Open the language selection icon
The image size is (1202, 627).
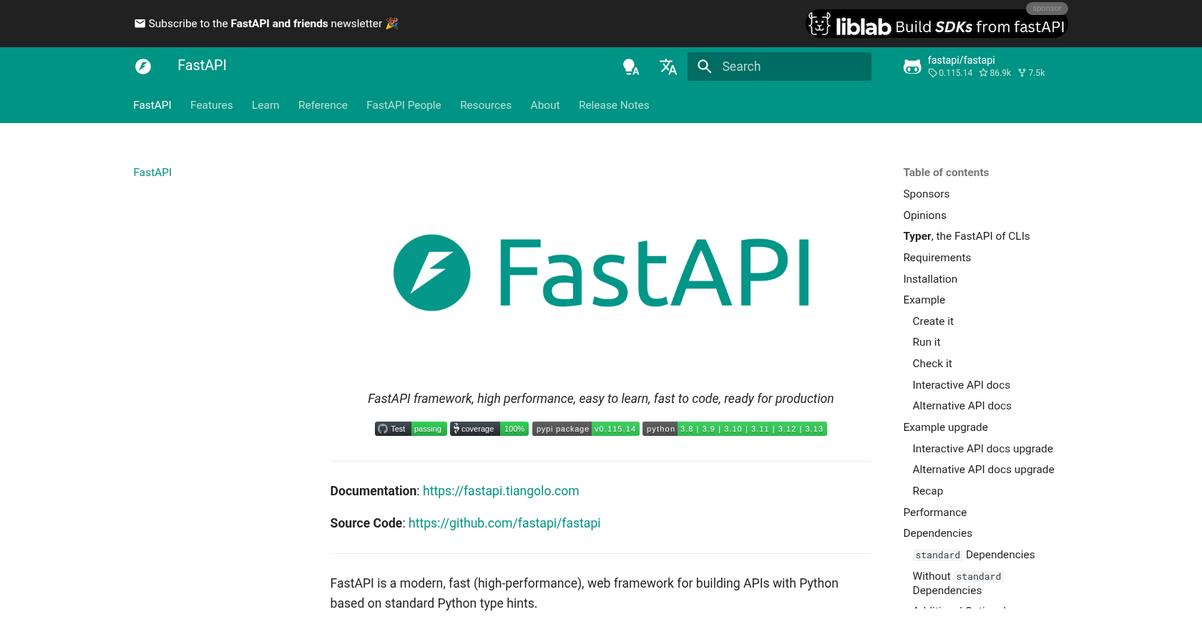668,67
